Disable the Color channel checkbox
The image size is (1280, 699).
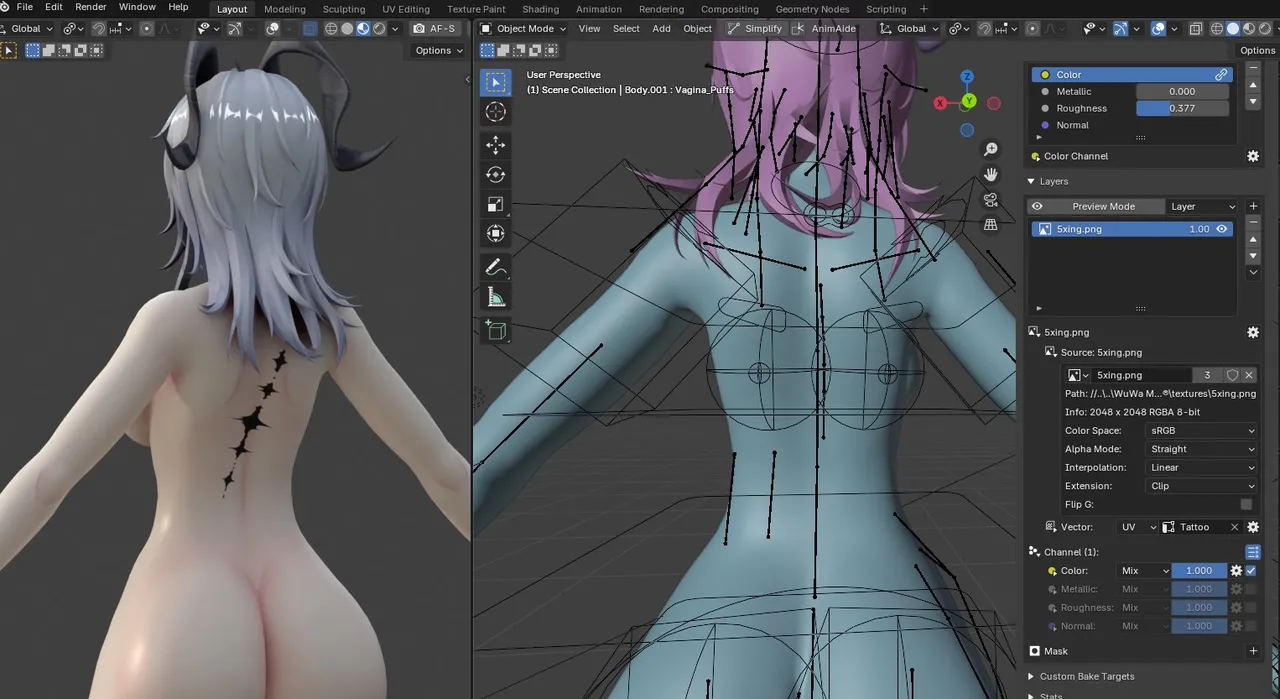(x=1251, y=571)
